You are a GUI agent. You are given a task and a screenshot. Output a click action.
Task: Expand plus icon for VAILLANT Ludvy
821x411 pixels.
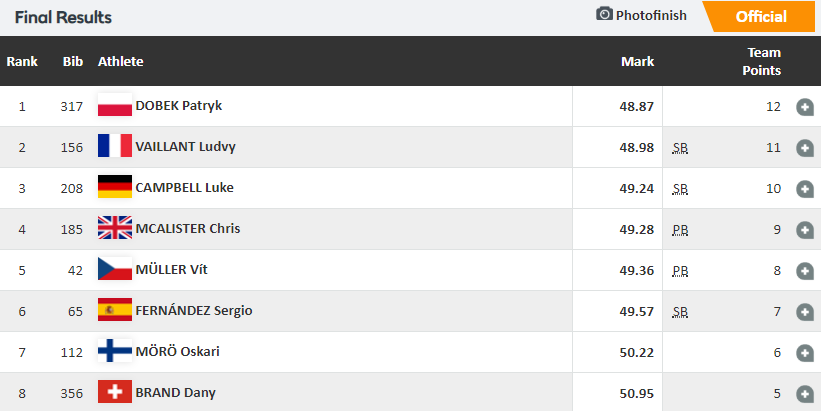click(x=805, y=148)
